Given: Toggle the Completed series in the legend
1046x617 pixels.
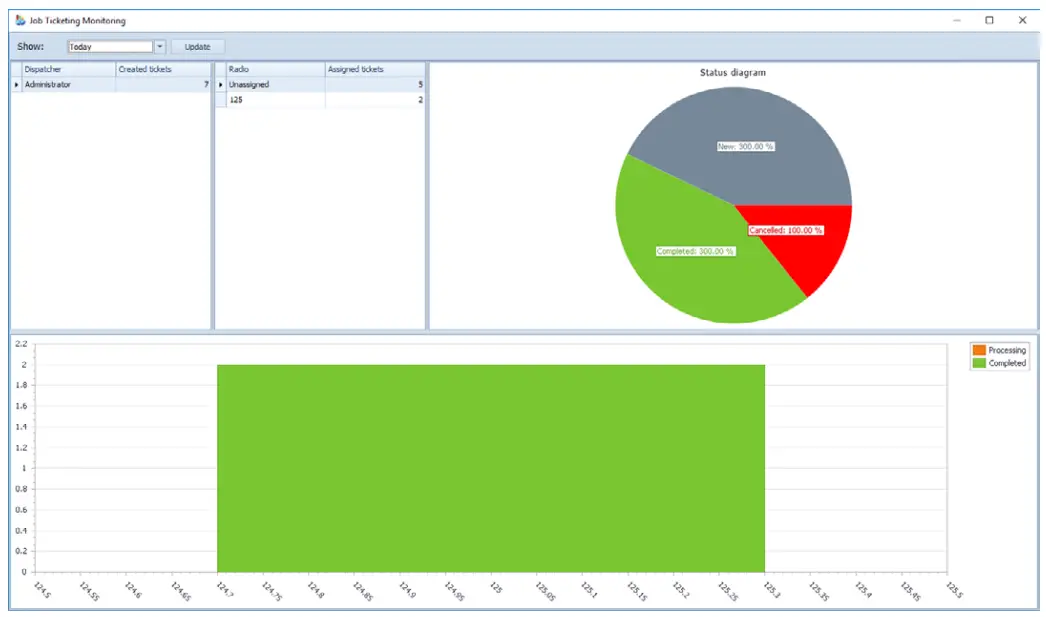Looking at the screenshot, I should coord(1001,363).
